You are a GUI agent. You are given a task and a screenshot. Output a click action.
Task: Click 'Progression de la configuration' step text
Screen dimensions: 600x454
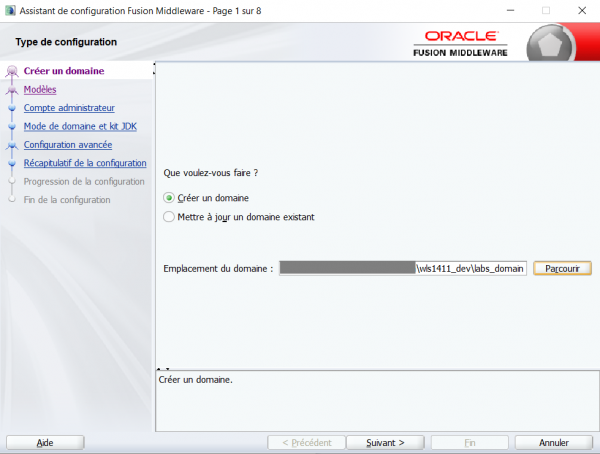[x=84, y=181]
